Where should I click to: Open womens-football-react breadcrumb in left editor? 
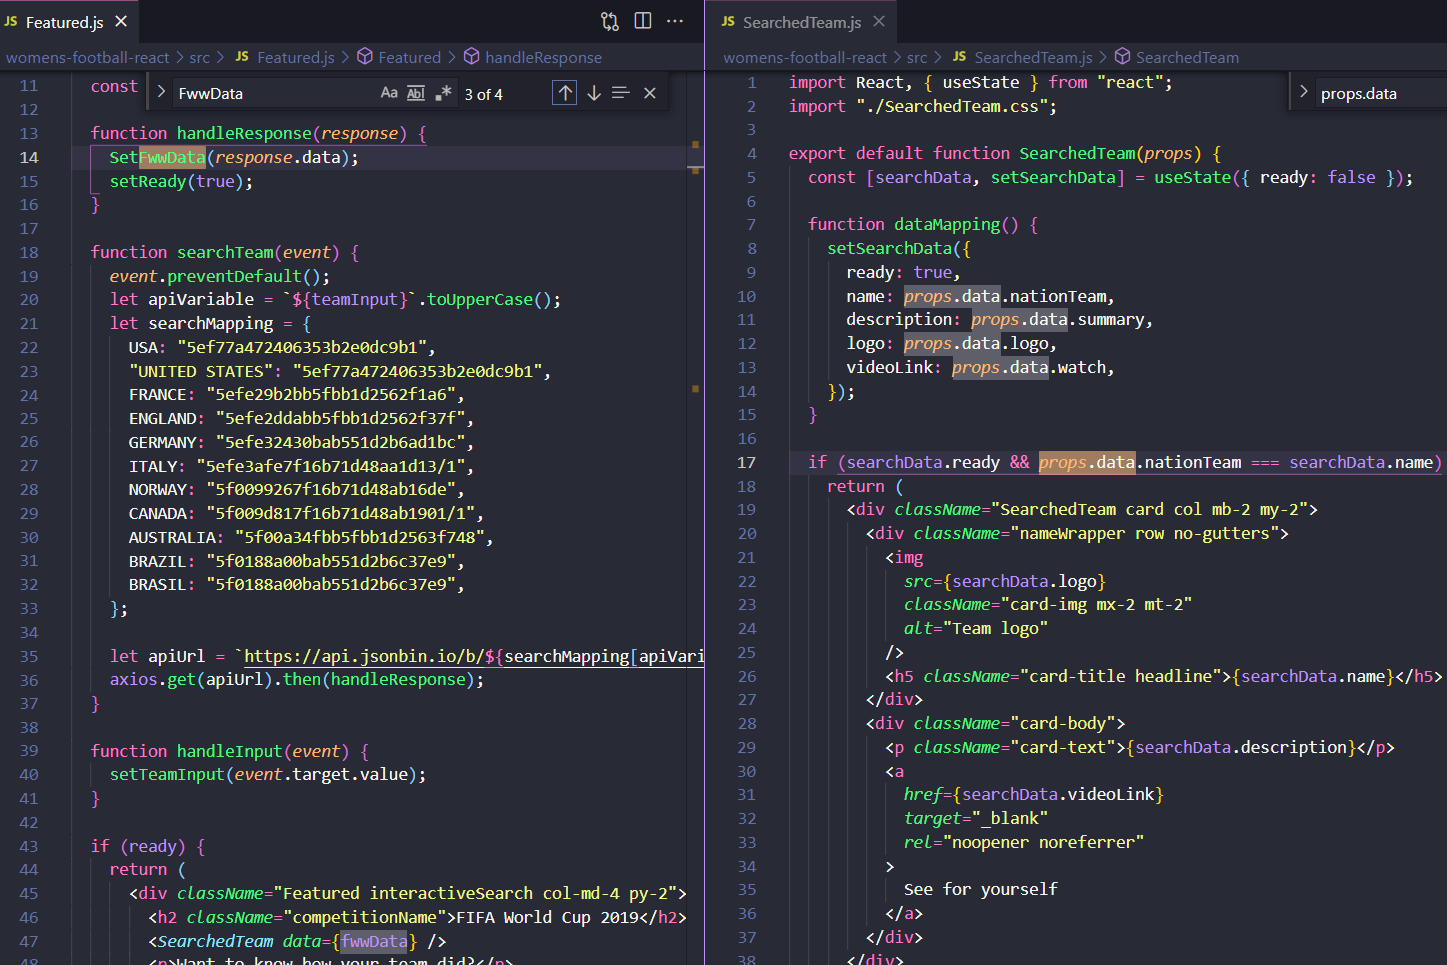coord(88,57)
